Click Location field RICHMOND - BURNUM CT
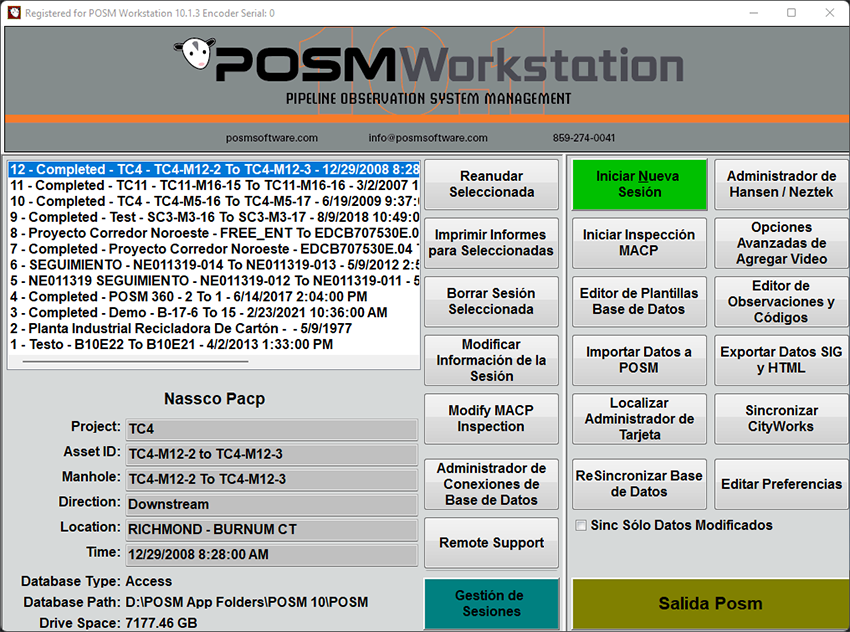 pos(272,530)
